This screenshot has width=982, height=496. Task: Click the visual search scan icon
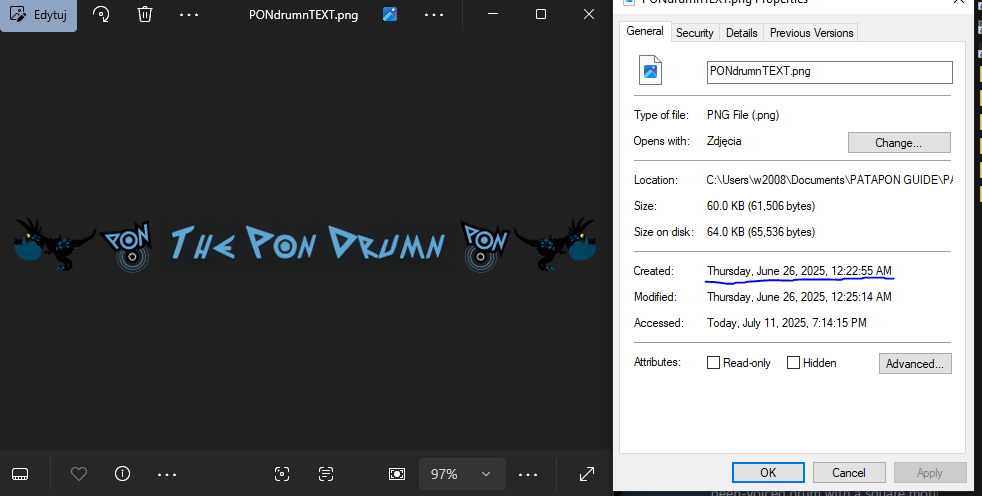[x=282, y=474]
